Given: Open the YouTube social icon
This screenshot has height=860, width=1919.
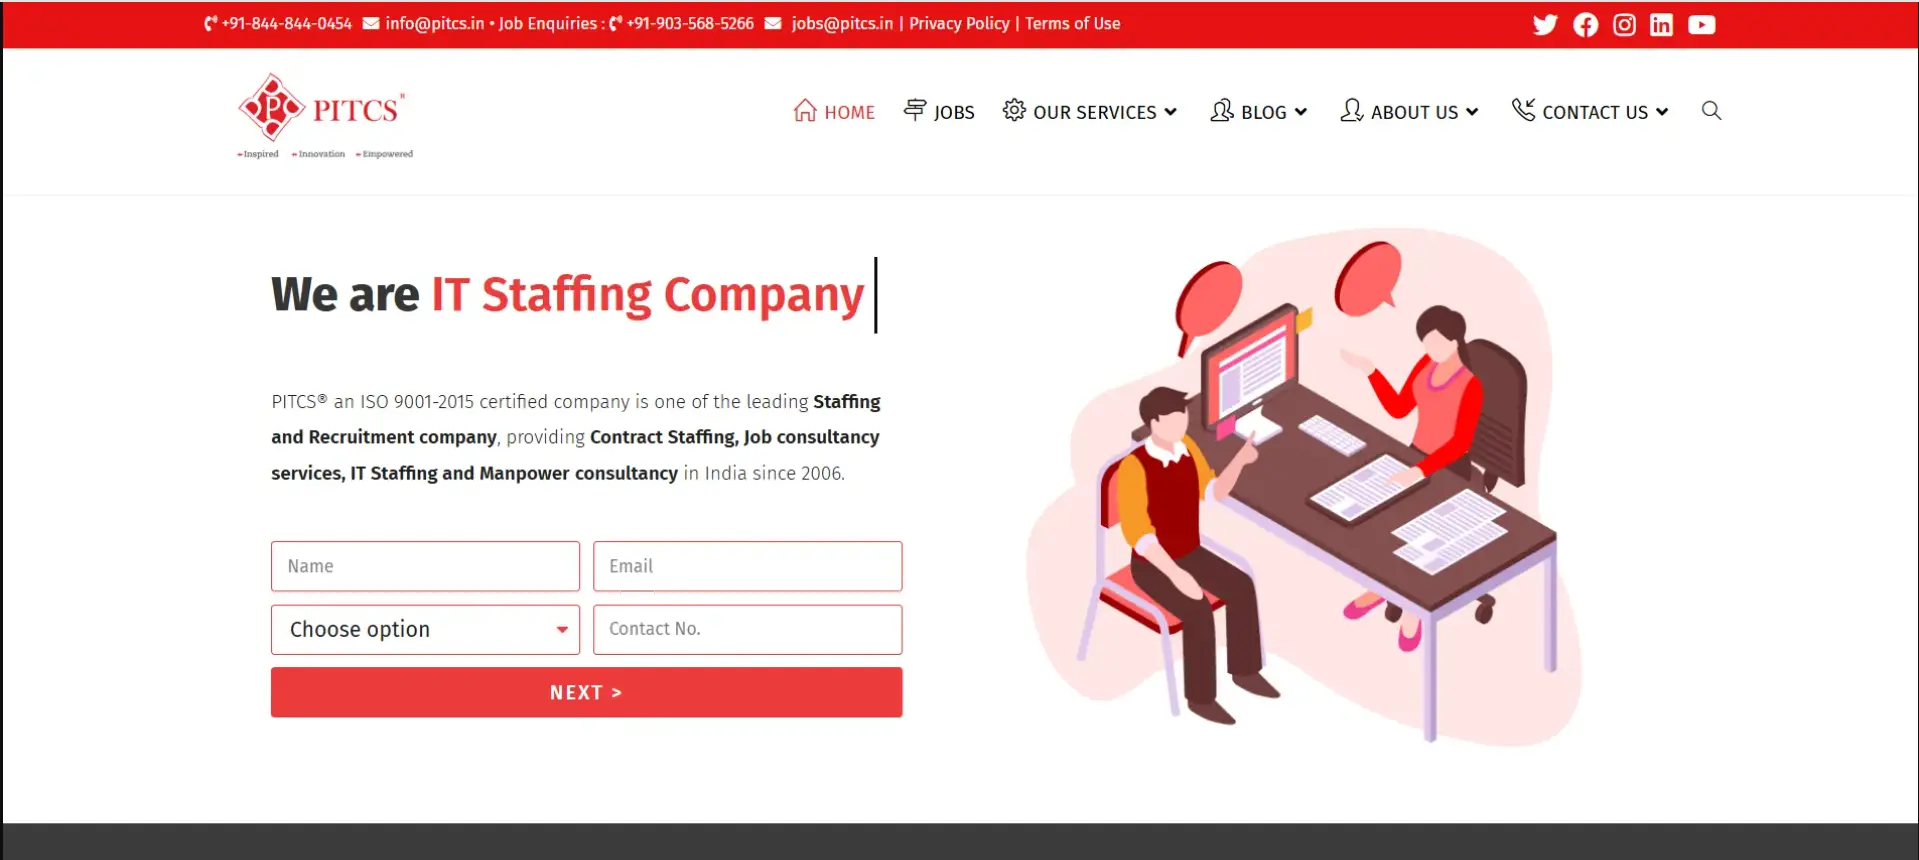Looking at the screenshot, I should pyautogui.click(x=1701, y=24).
